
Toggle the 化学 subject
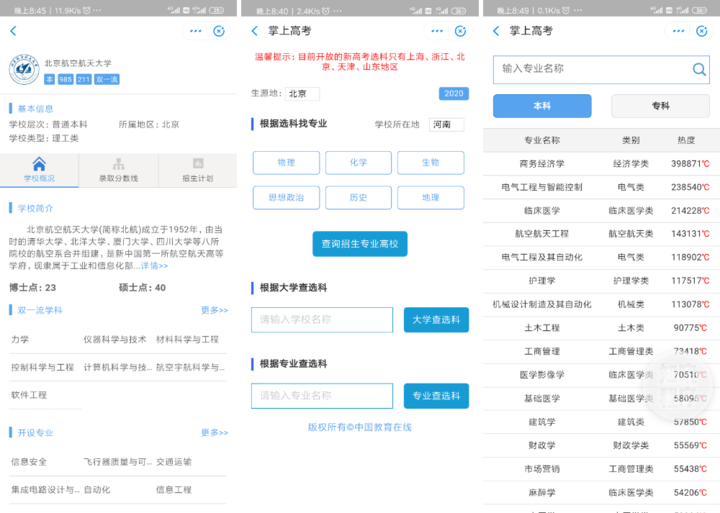tap(358, 163)
